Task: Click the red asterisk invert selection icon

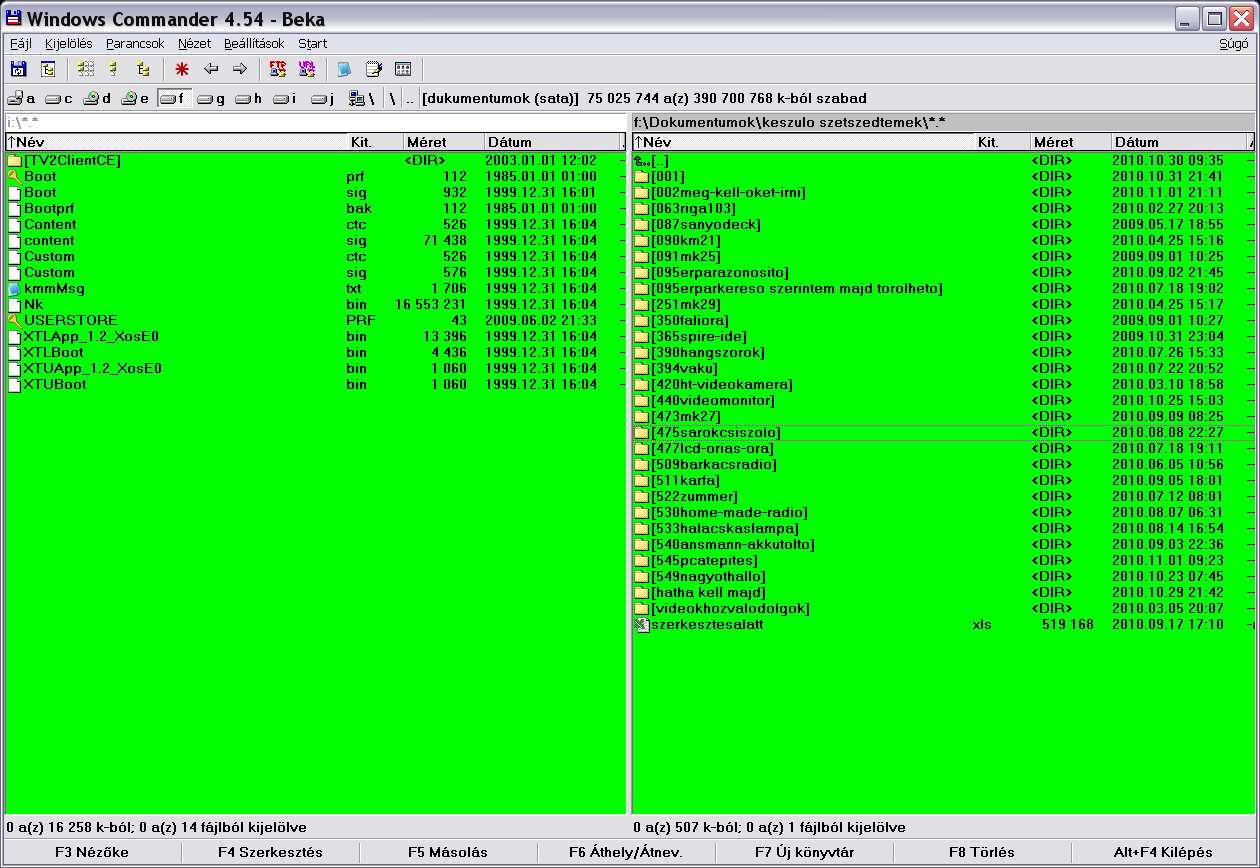Action: point(181,69)
